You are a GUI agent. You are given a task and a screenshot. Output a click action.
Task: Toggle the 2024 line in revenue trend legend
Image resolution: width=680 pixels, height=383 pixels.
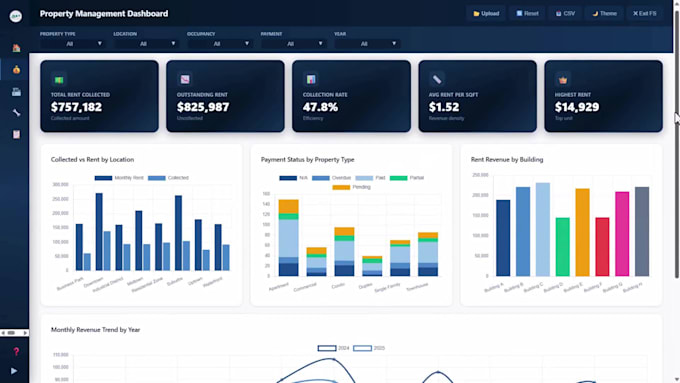333,348
